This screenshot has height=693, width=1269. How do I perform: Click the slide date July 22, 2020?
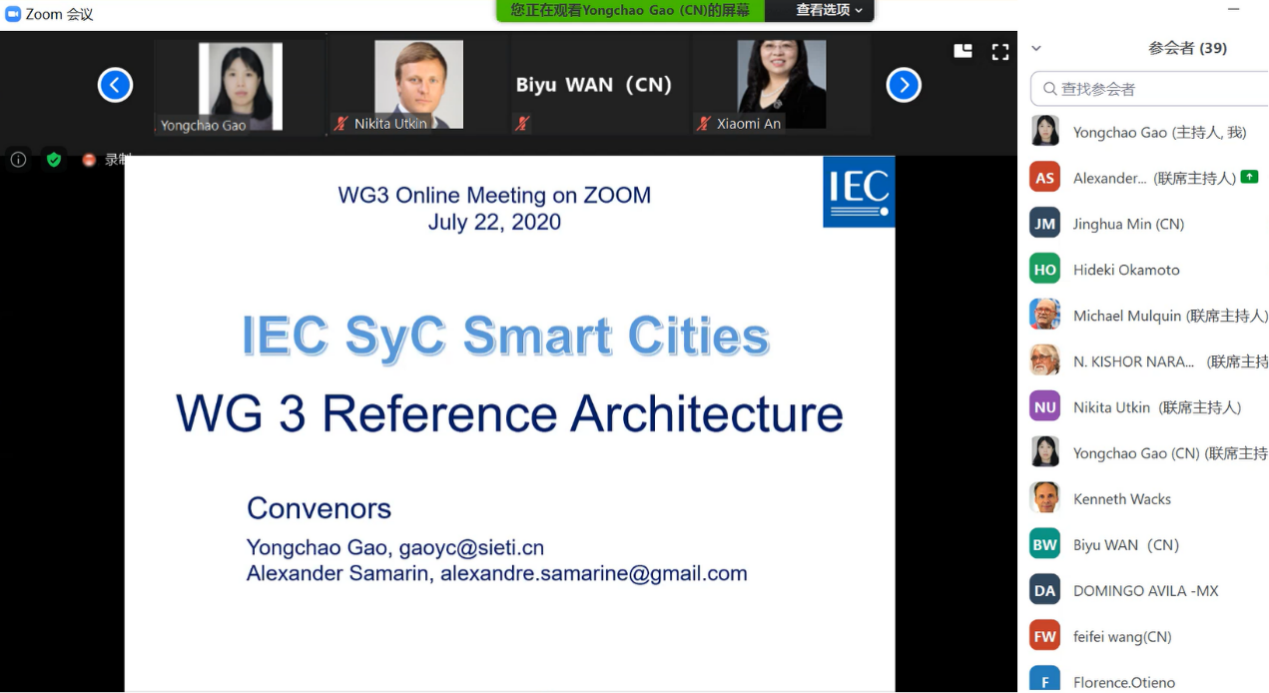(x=494, y=222)
